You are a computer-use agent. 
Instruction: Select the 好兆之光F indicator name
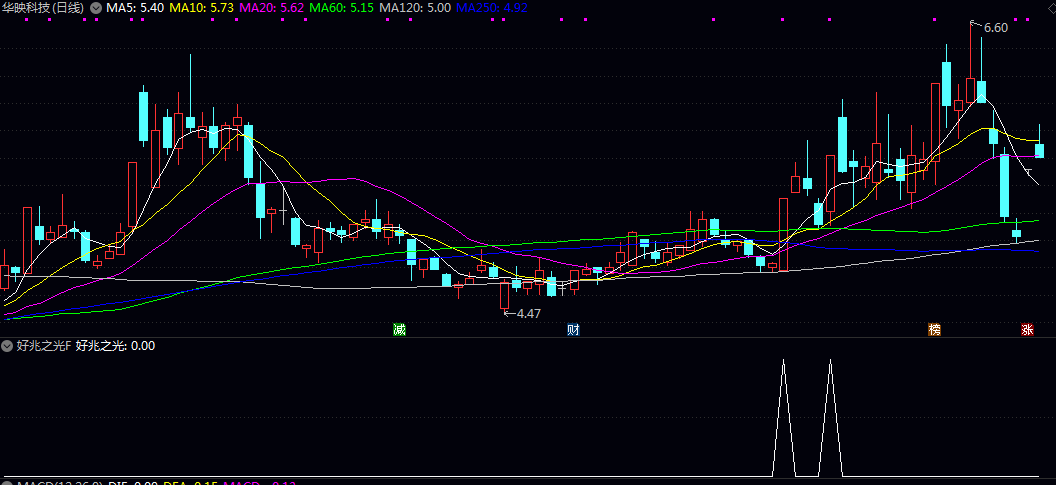pyautogui.click(x=44, y=346)
